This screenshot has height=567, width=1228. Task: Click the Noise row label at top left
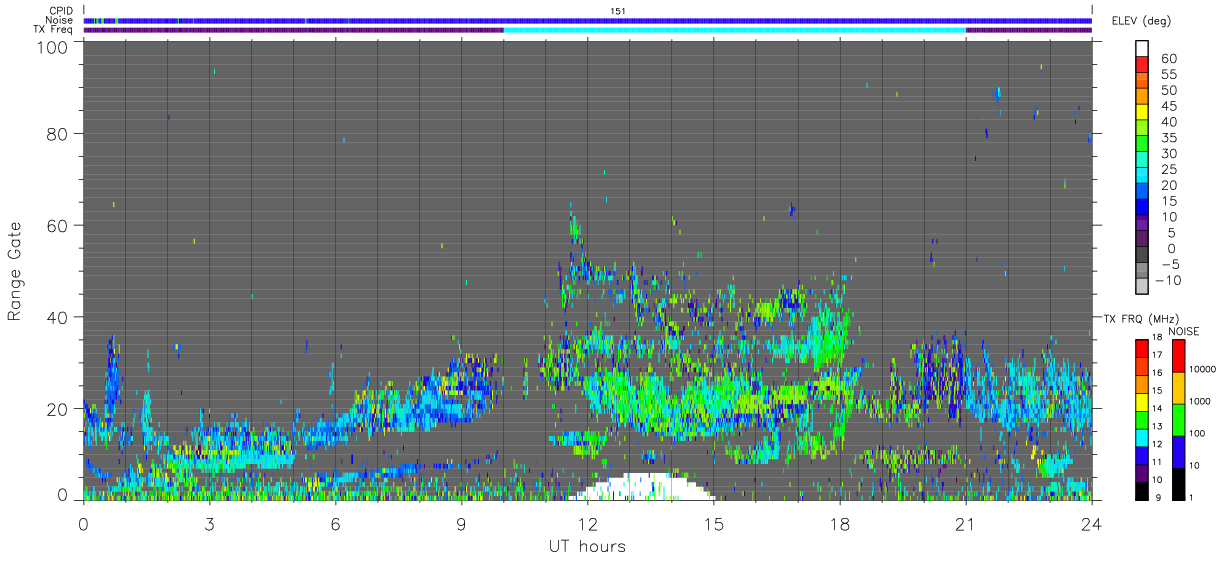(60, 20)
